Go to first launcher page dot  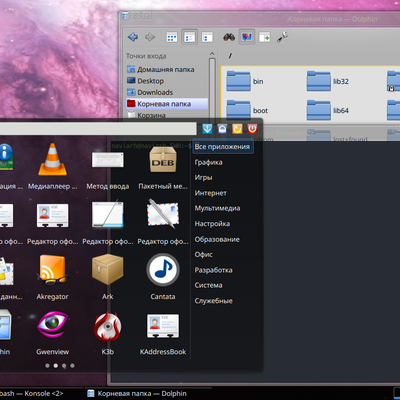click(x=47, y=366)
